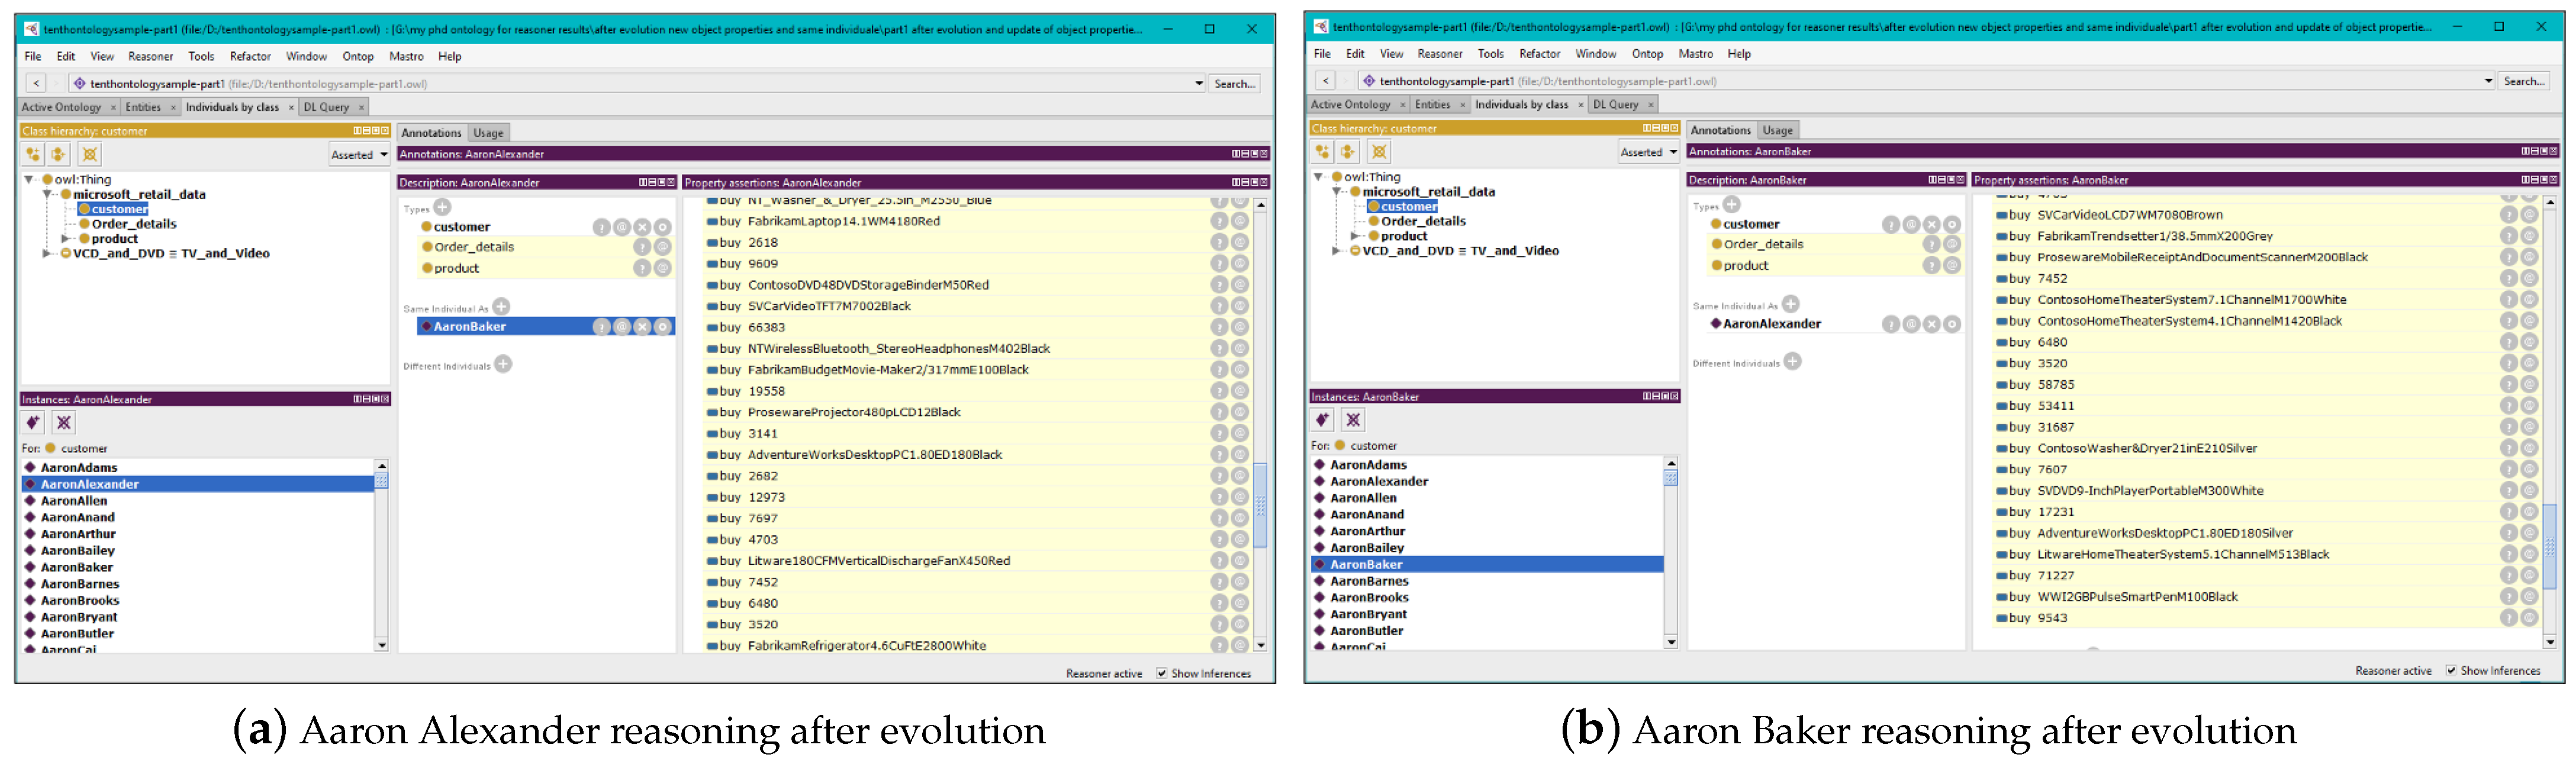Click Add individual icon in Instances: AaronBaker panel

pyautogui.click(x=1322, y=420)
